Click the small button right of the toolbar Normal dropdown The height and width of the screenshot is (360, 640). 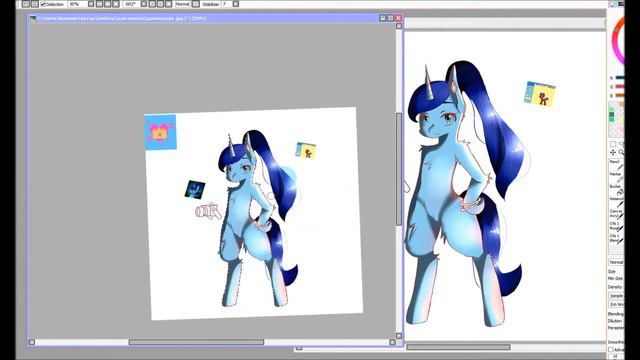click(x=196, y=4)
